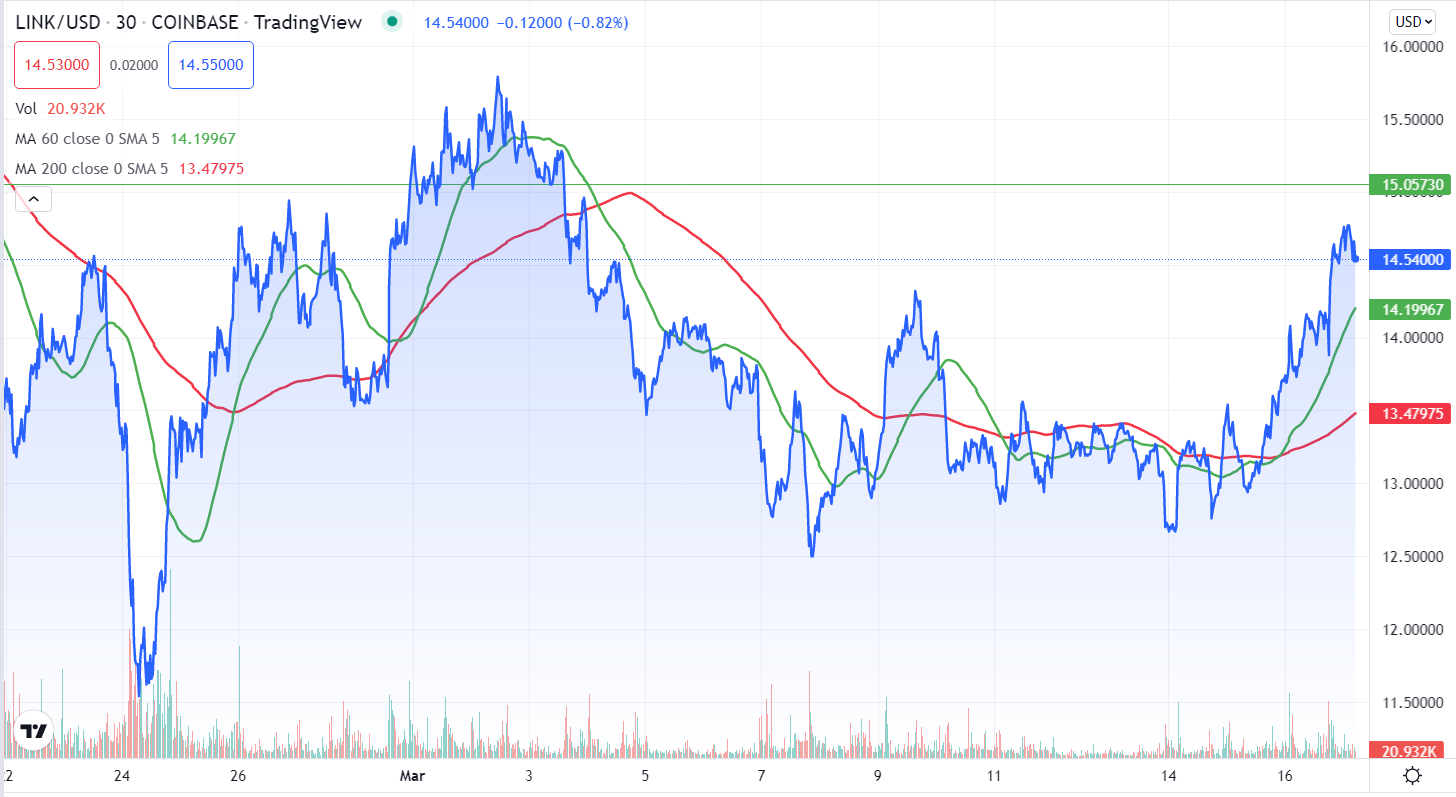Click the red 14.53000 sell price button
The width and height of the screenshot is (1456, 797).
[x=57, y=65]
